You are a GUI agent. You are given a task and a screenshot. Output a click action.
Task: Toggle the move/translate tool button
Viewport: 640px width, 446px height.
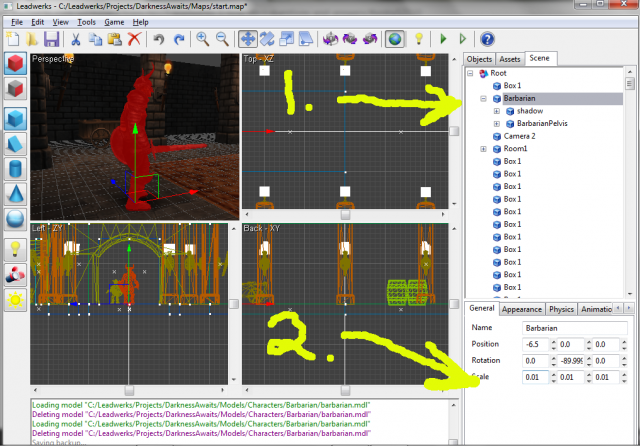(x=247, y=39)
